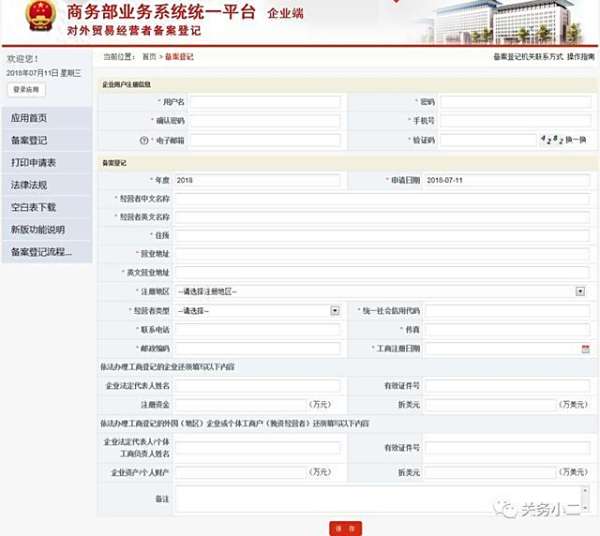Focus 折美元 field beside 注册资金
Screen dimensions: 600x536
point(490,404)
